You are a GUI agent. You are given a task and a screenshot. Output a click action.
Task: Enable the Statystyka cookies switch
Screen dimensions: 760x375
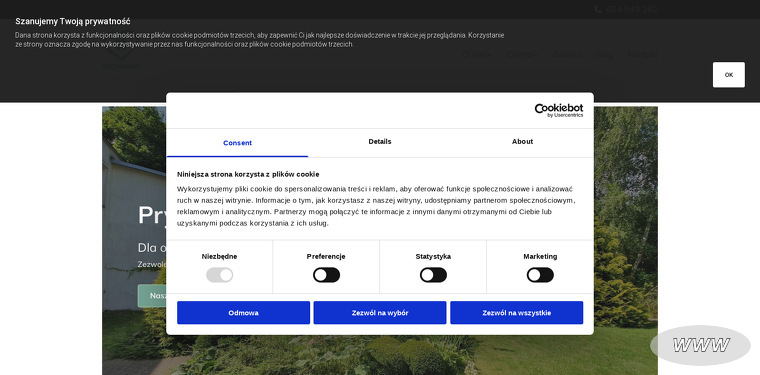[x=433, y=275]
